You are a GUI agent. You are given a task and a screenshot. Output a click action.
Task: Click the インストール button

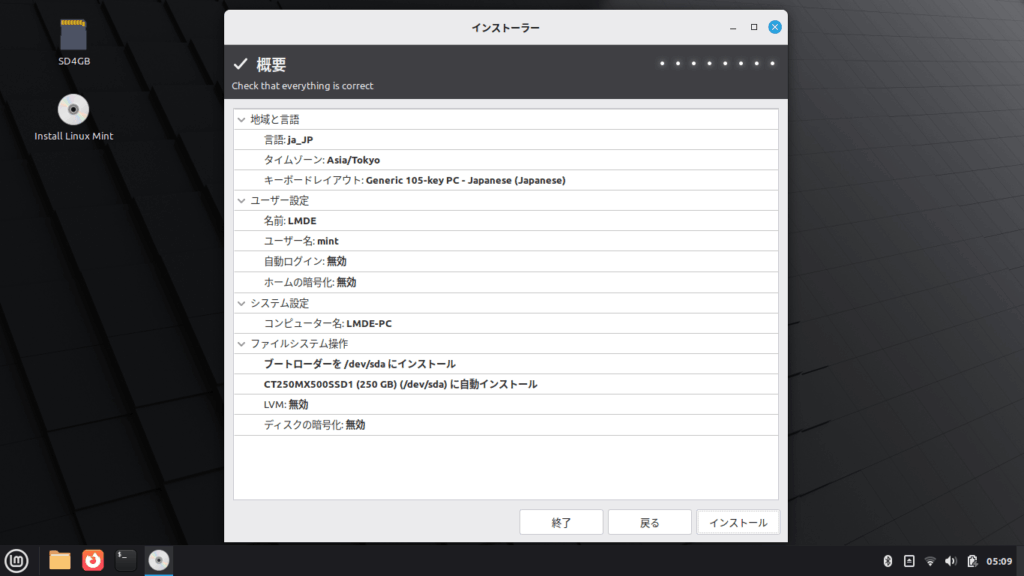tap(738, 523)
